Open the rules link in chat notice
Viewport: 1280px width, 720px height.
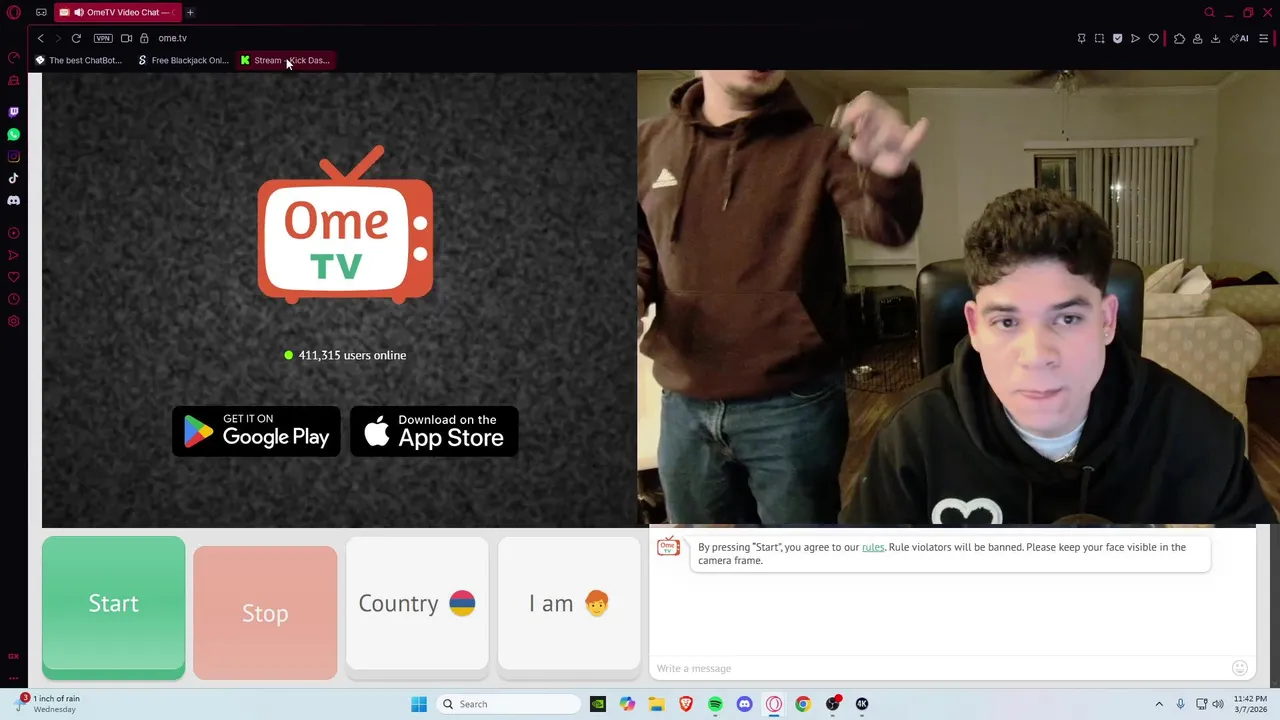pyautogui.click(x=873, y=547)
